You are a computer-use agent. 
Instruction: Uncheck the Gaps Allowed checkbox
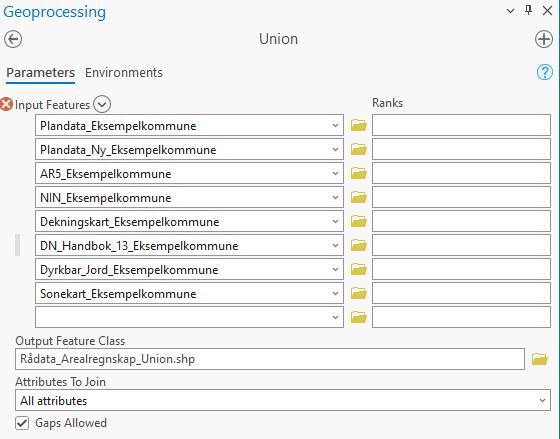point(22,423)
